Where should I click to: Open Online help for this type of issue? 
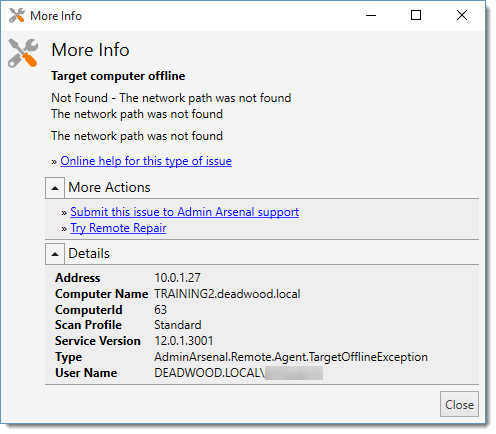pyautogui.click(x=146, y=161)
